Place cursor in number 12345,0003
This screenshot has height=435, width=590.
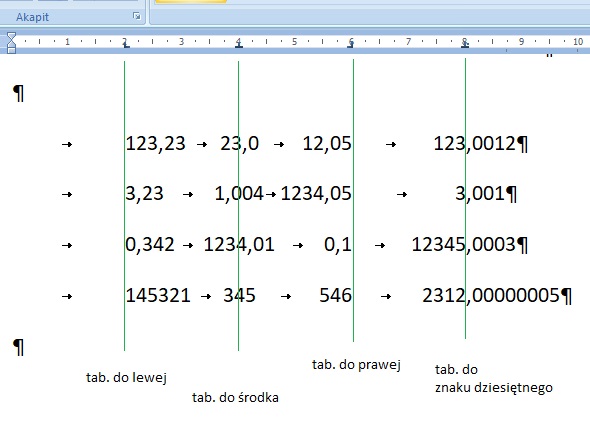click(464, 245)
